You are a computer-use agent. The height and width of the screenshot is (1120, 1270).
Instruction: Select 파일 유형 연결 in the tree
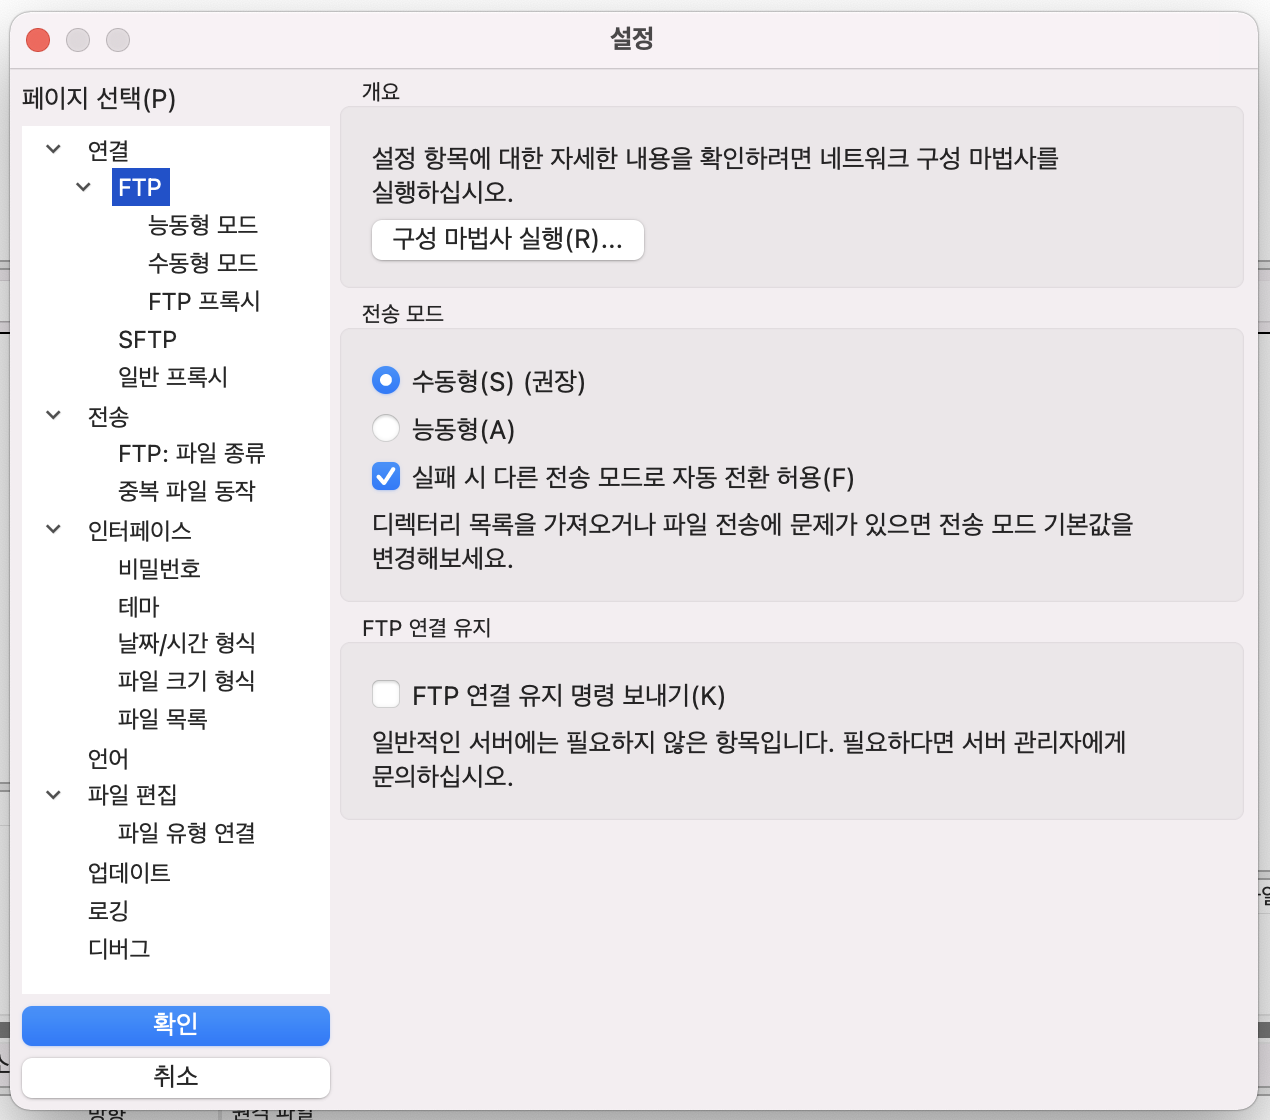(x=186, y=833)
